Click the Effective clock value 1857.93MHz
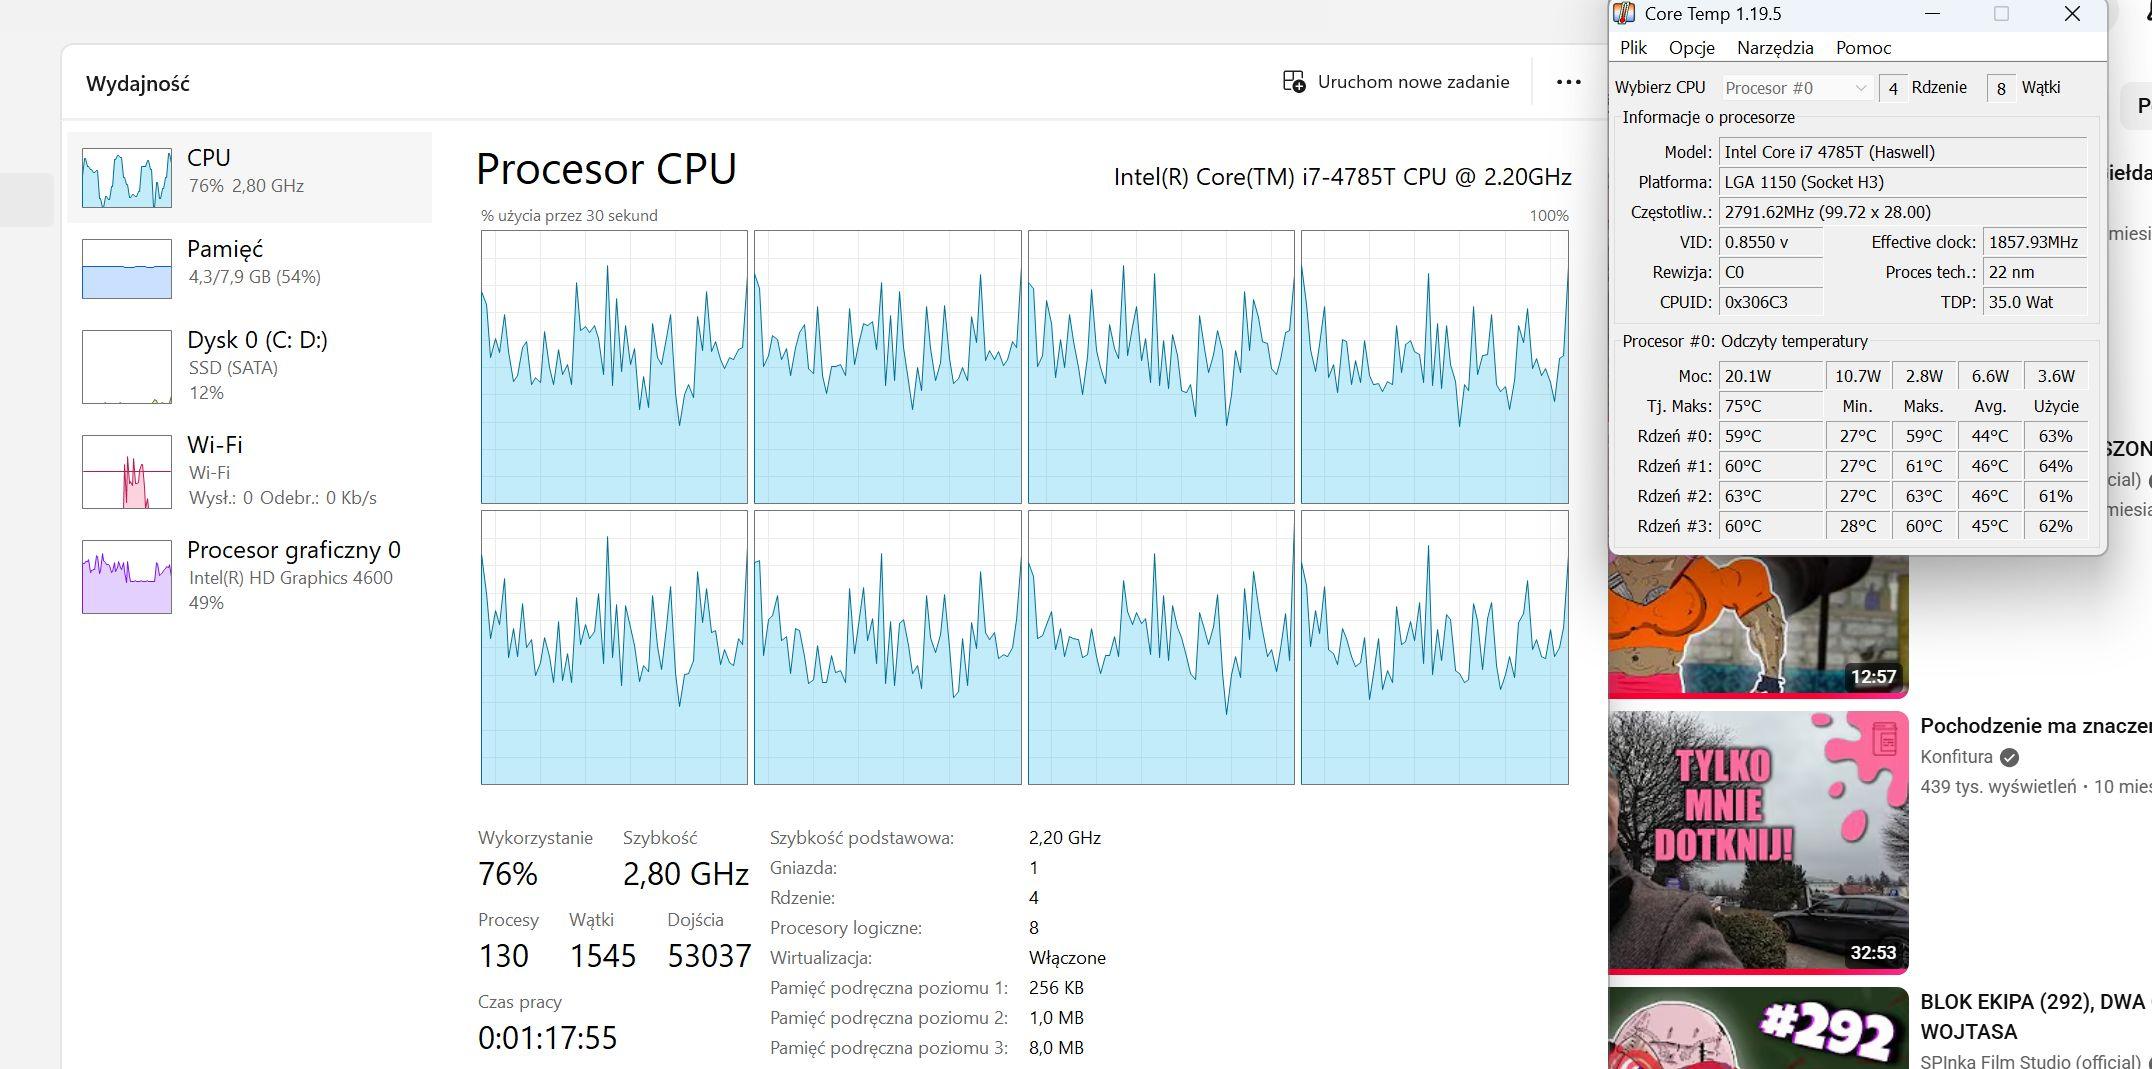This screenshot has width=2152, height=1069. [x=2035, y=242]
